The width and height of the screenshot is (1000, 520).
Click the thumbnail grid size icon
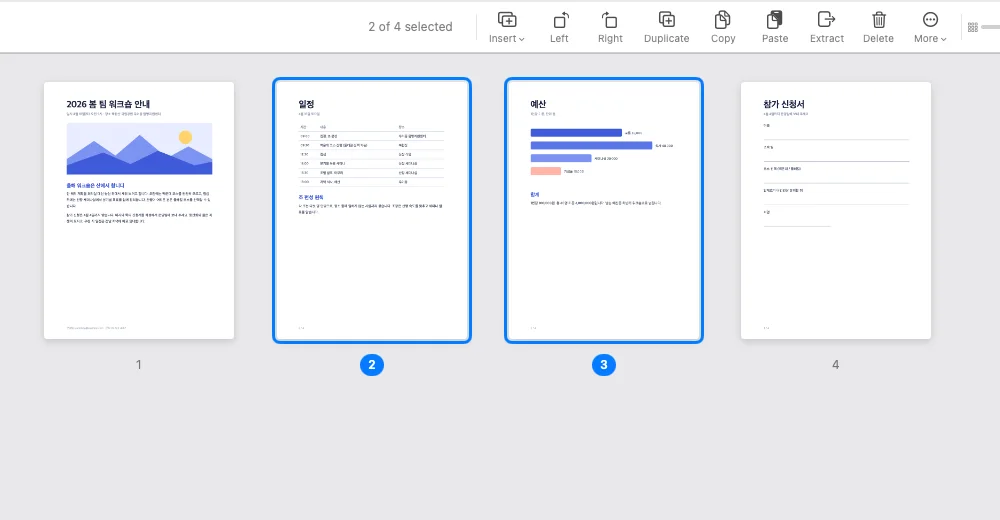[973, 27]
